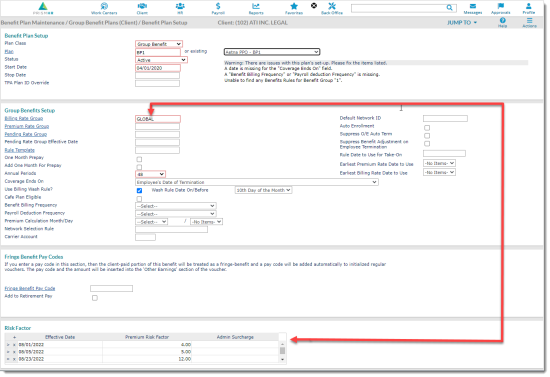
Task: Open the Actions menu
Action: (529, 22)
